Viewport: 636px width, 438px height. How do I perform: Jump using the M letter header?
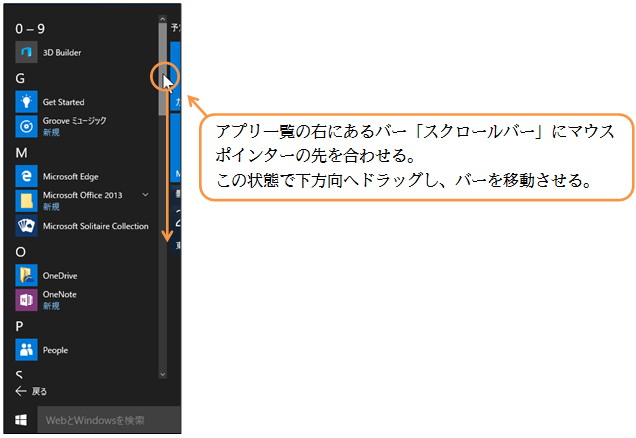(21, 152)
